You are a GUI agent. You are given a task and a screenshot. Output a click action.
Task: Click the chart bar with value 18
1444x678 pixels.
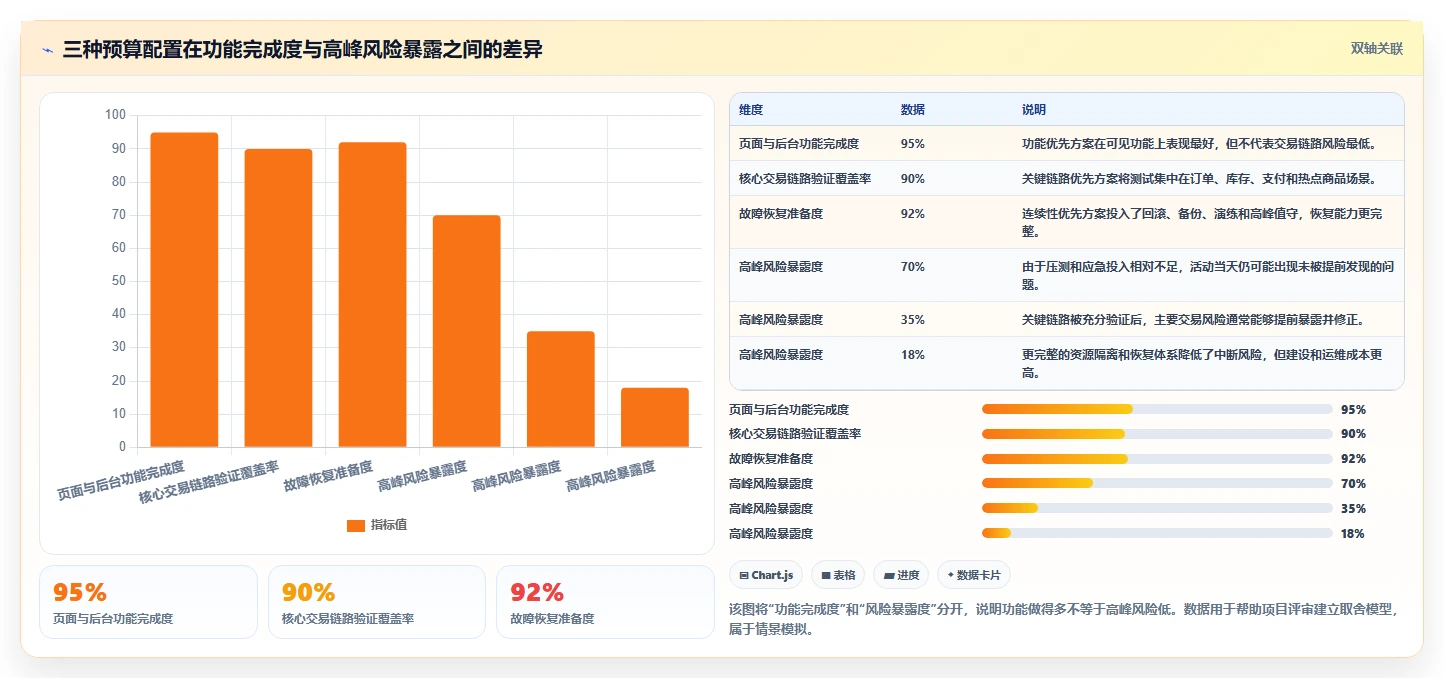654,417
